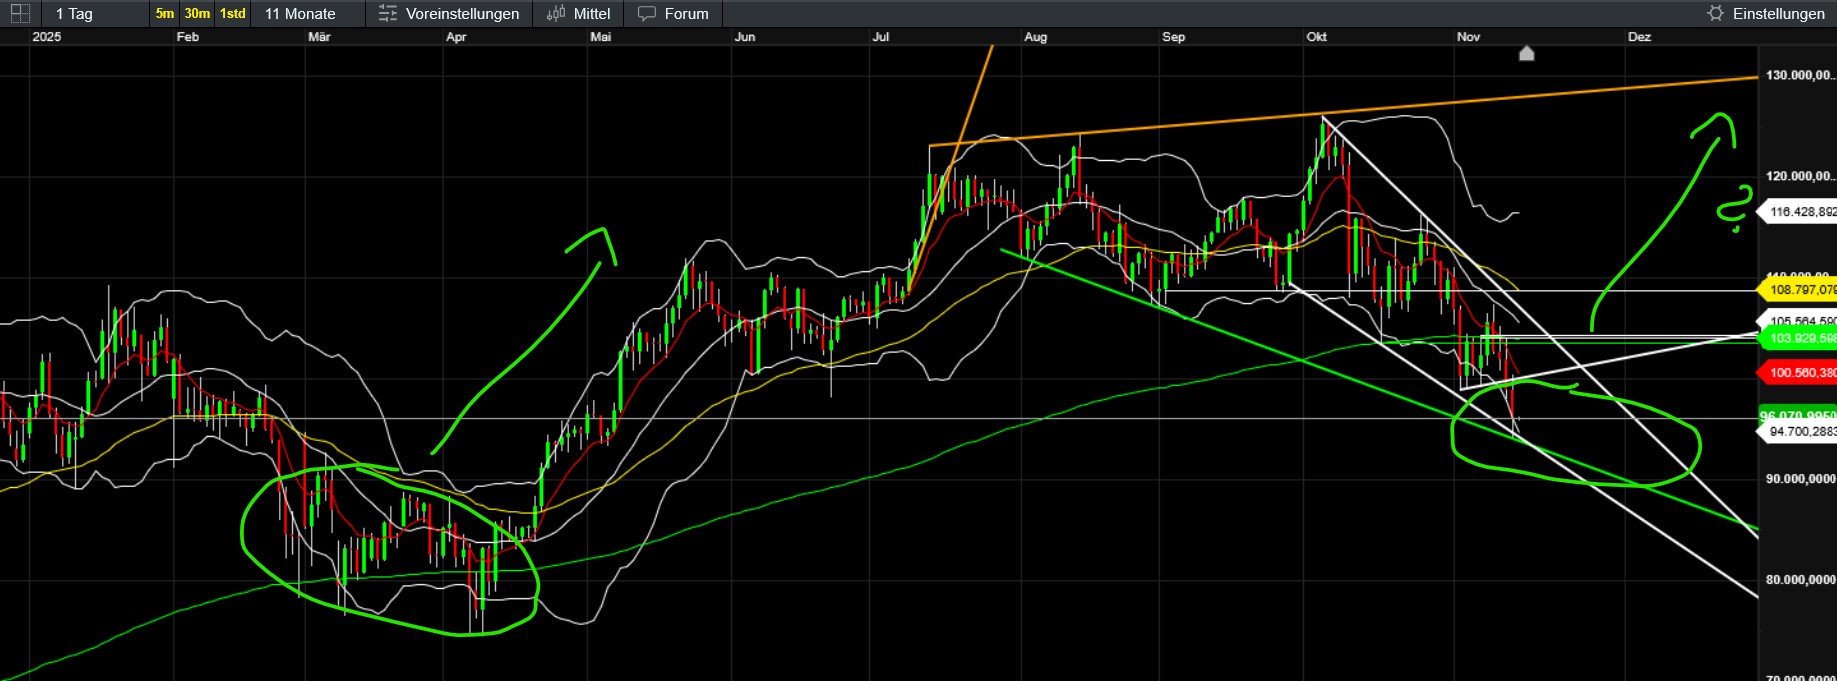Click the yellow 108.797 price label
1837x681 pixels.
coord(1800,290)
